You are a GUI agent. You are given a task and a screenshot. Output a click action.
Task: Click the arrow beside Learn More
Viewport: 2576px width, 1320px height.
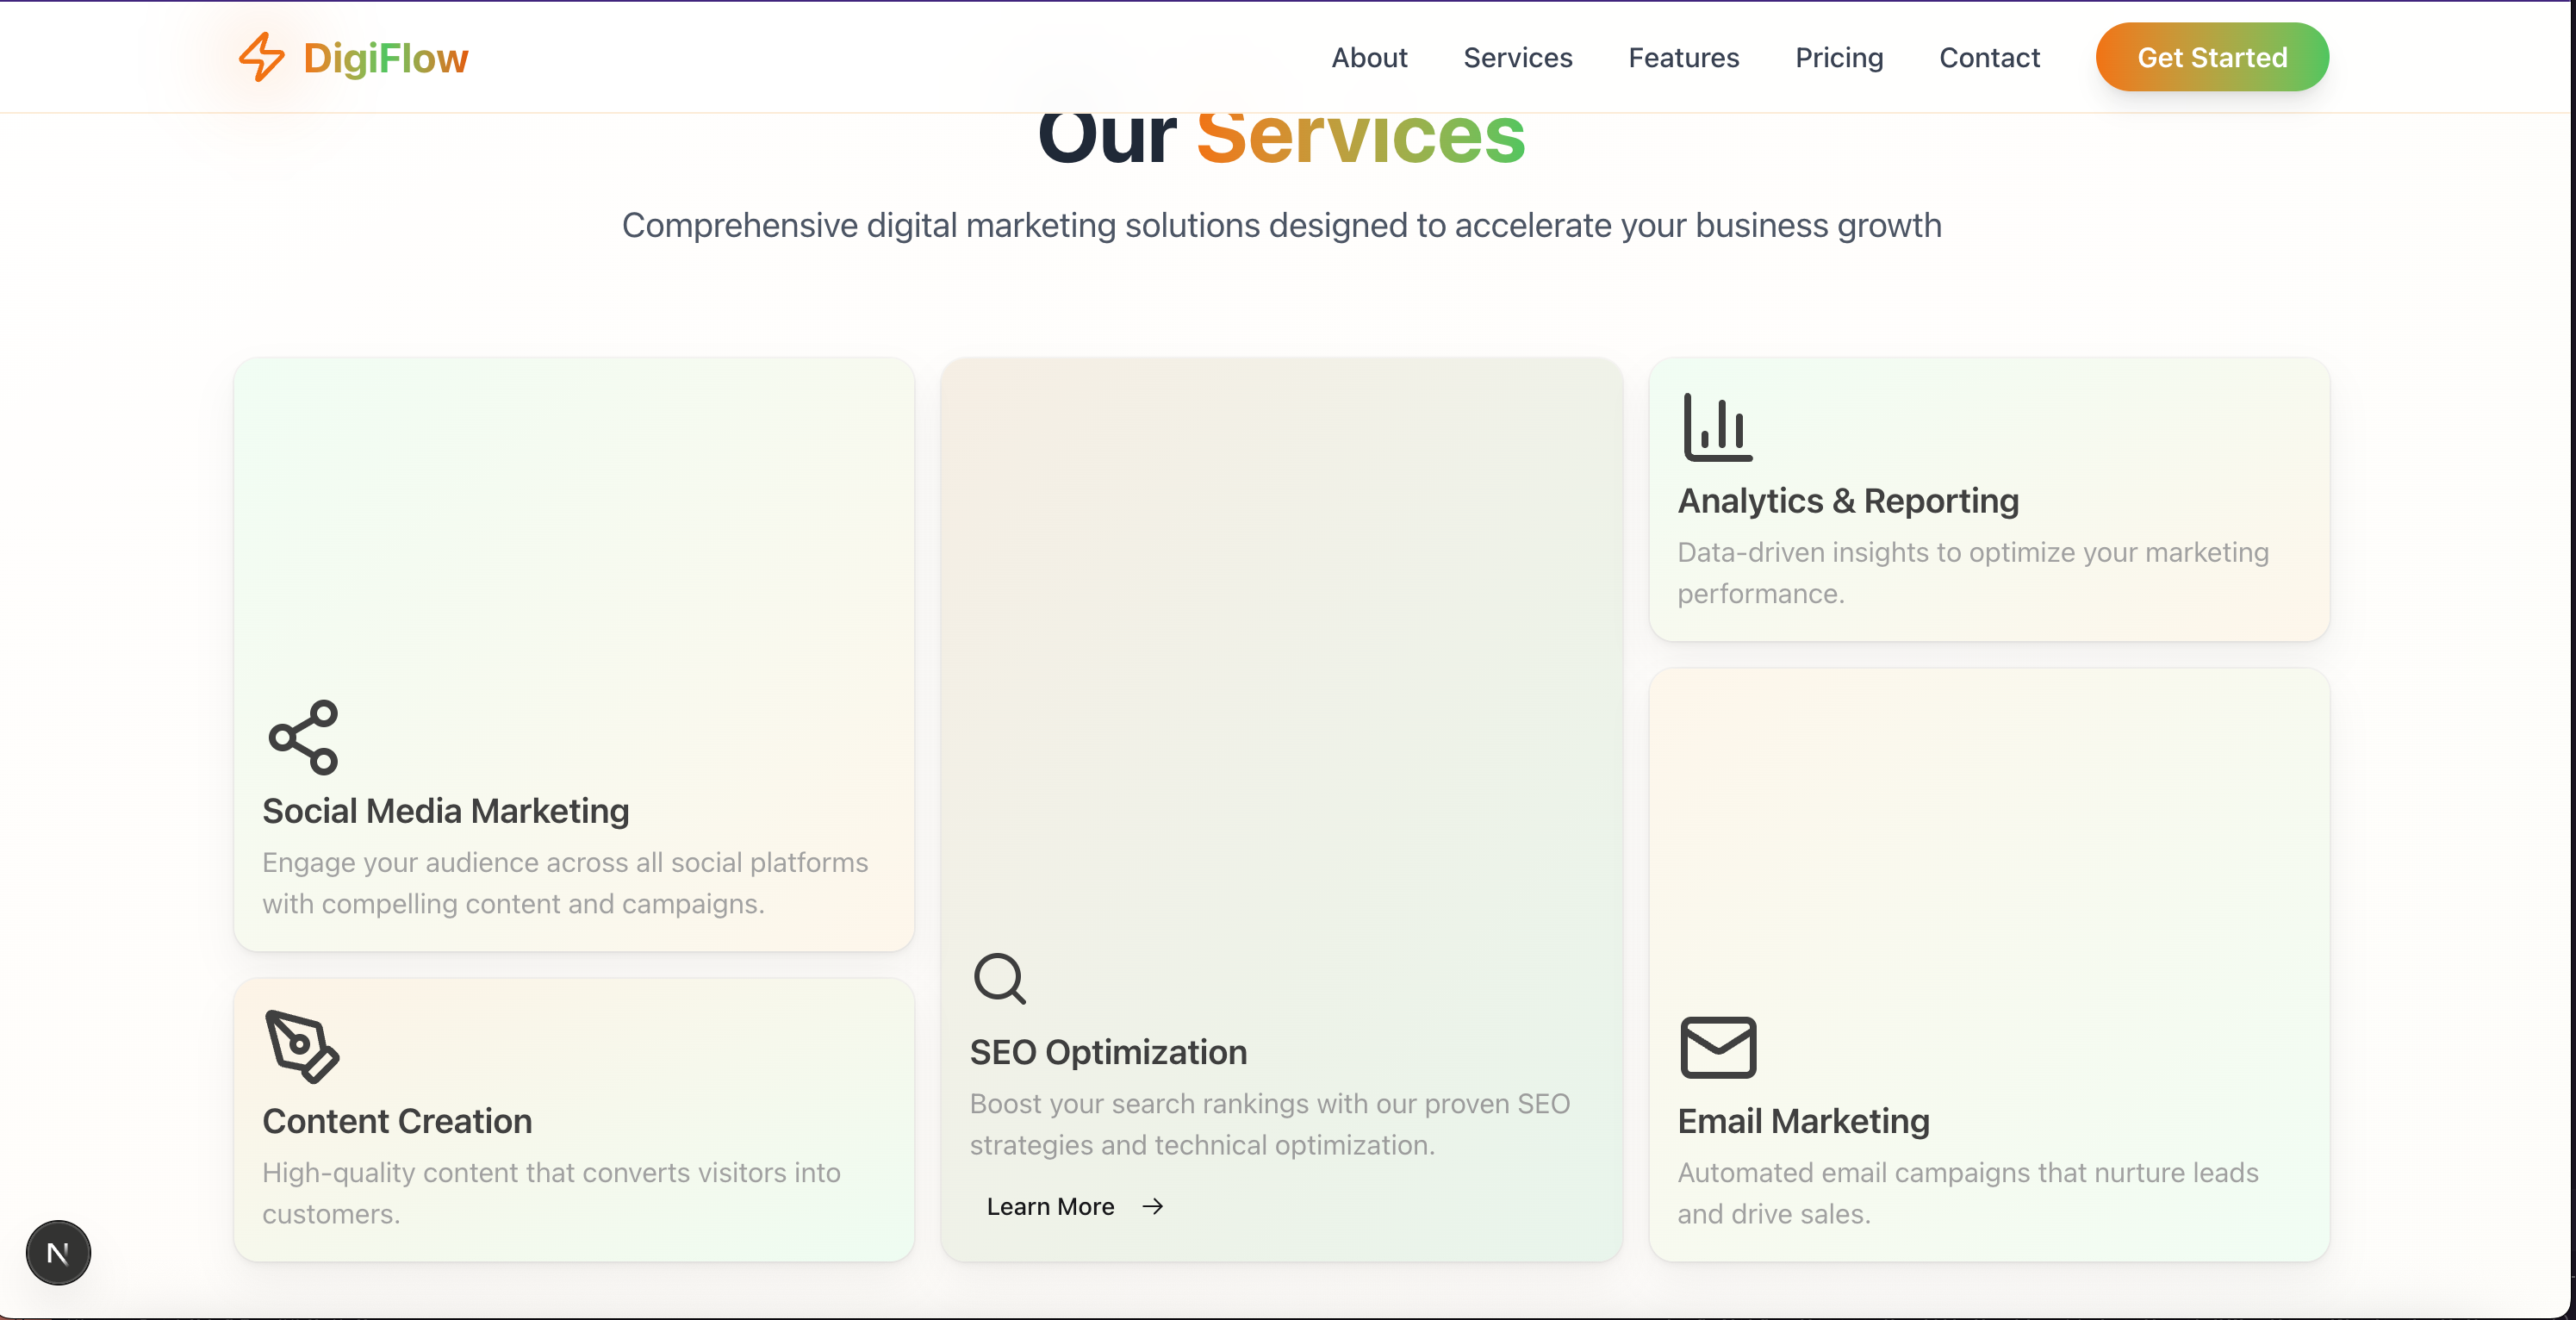click(x=1153, y=1206)
